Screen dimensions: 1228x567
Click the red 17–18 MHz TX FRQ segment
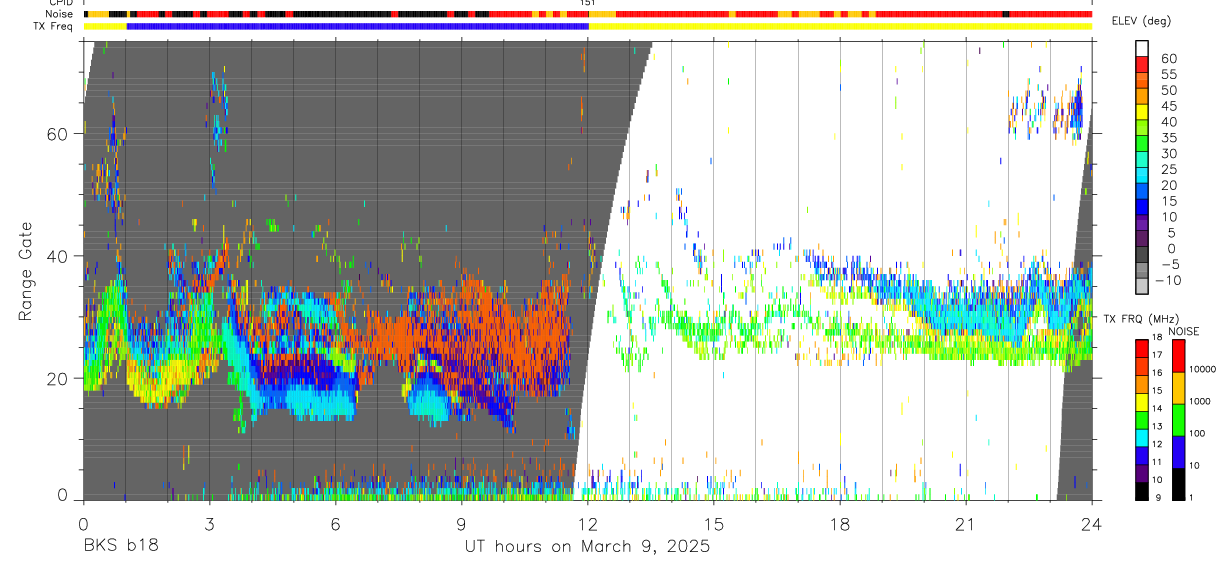click(x=1142, y=349)
